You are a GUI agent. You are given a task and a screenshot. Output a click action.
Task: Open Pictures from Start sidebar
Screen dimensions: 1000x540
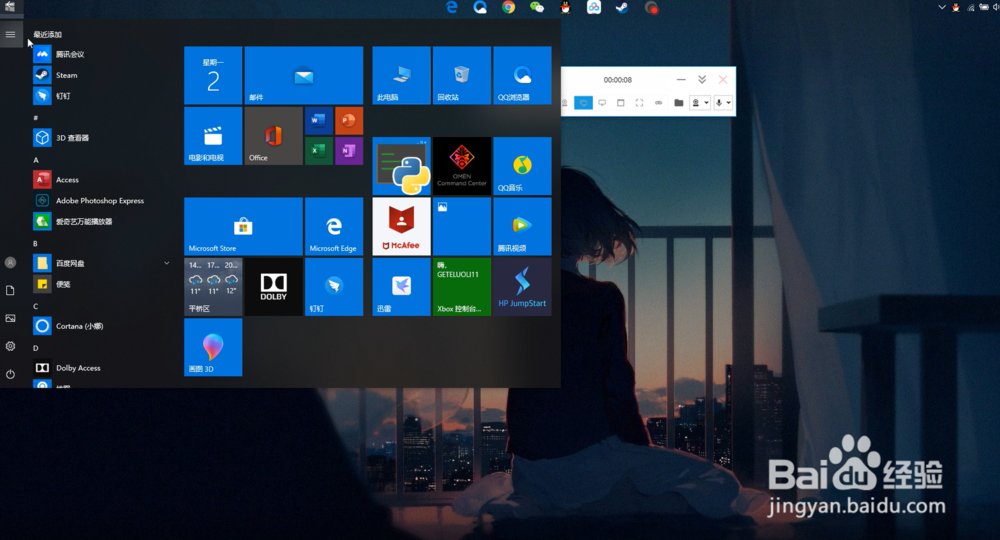10,318
